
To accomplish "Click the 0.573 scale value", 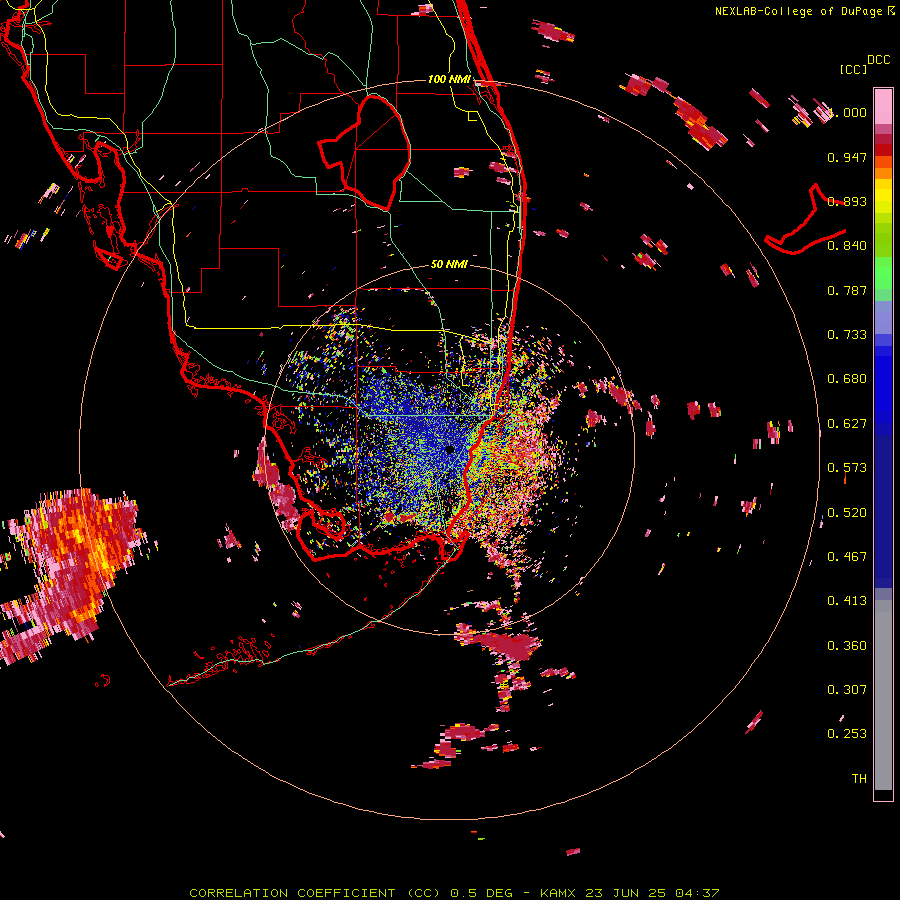I will click(847, 468).
